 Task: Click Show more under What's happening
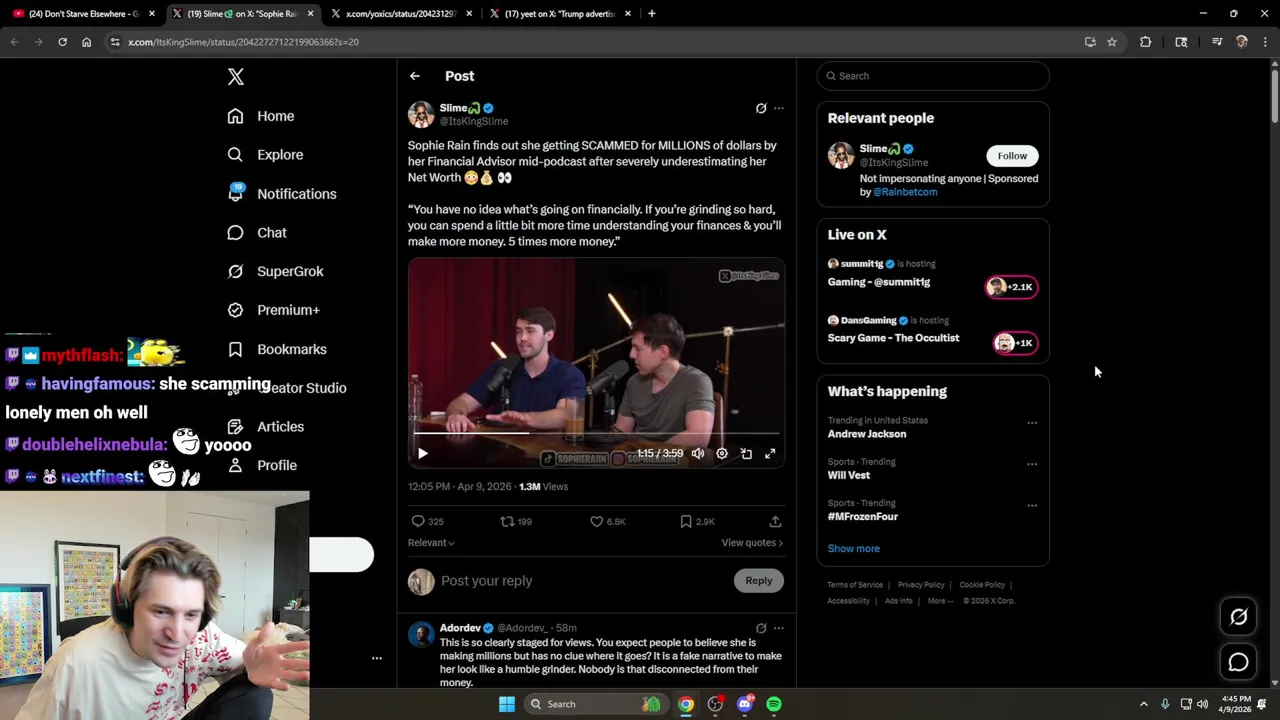tap(854, 549)
